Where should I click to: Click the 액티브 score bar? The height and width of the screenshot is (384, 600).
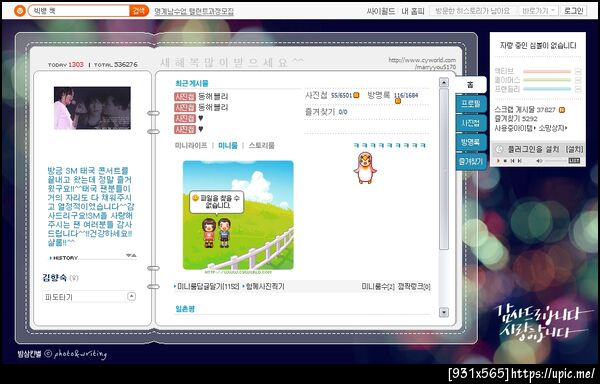point(547,72)
